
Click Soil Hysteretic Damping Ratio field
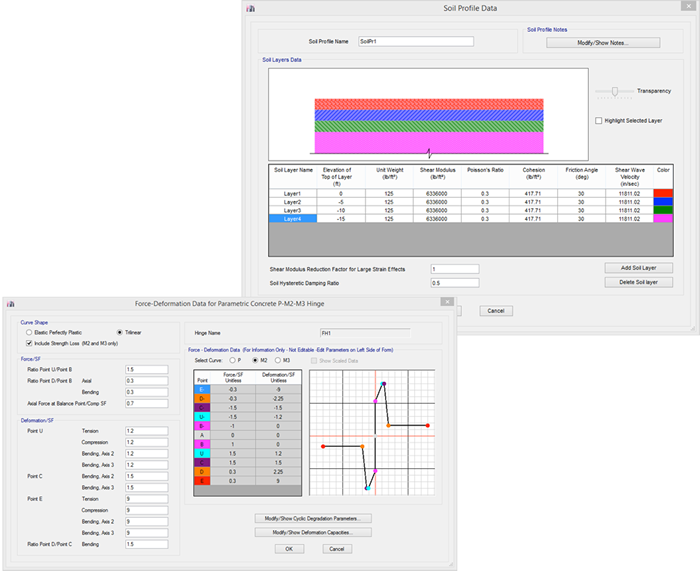[x=455, y=283]
